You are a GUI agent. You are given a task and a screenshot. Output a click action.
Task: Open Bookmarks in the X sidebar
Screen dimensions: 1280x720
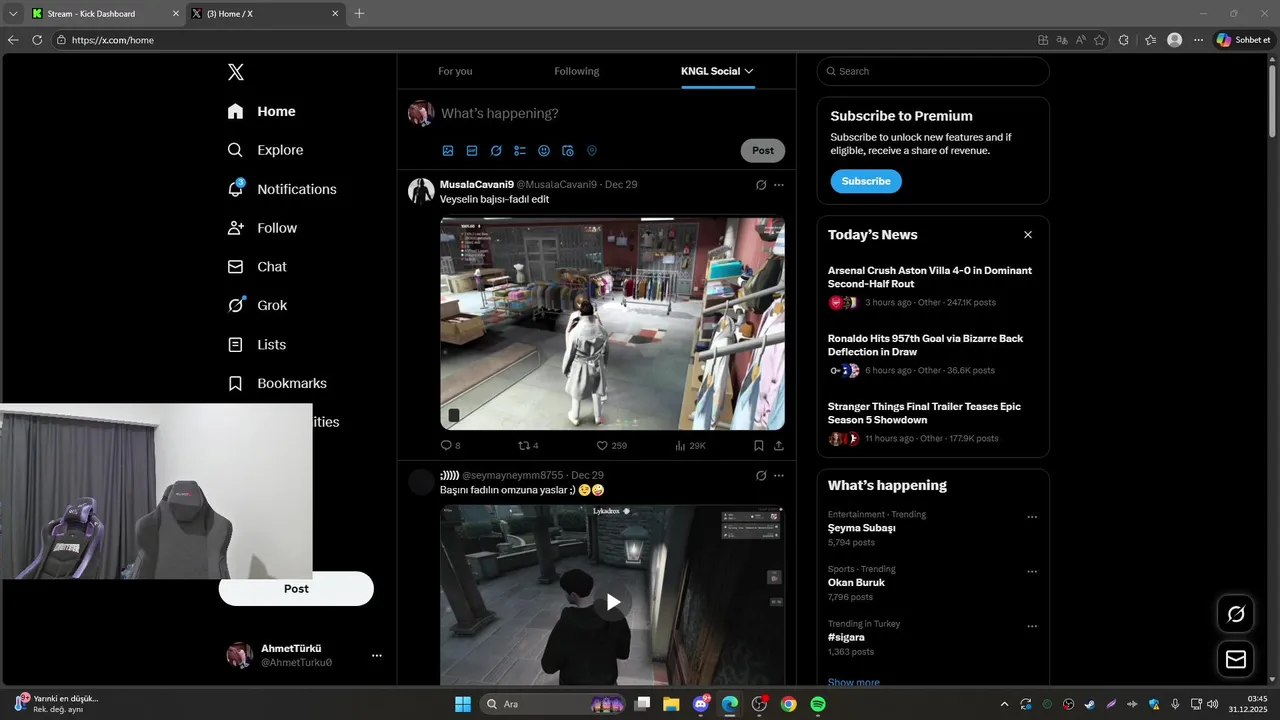[277, 383]
